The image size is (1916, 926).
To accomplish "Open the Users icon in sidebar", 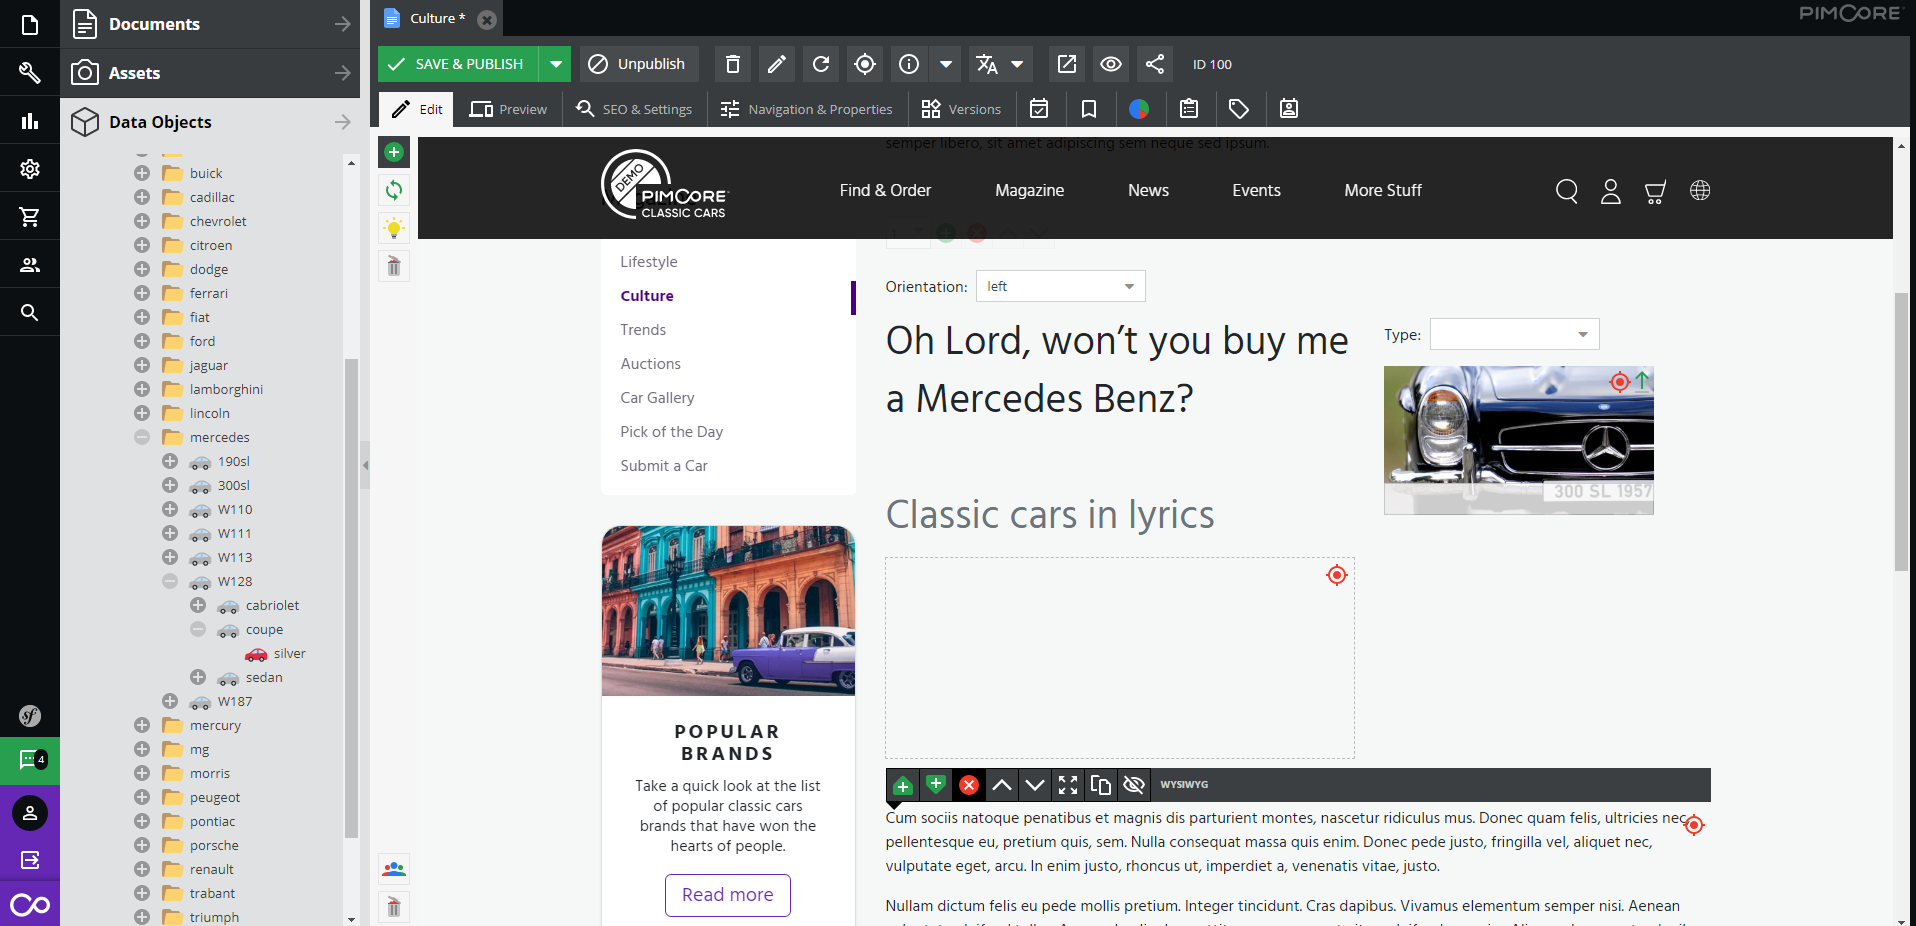I will pyautogui.click(x=30, y=265).
